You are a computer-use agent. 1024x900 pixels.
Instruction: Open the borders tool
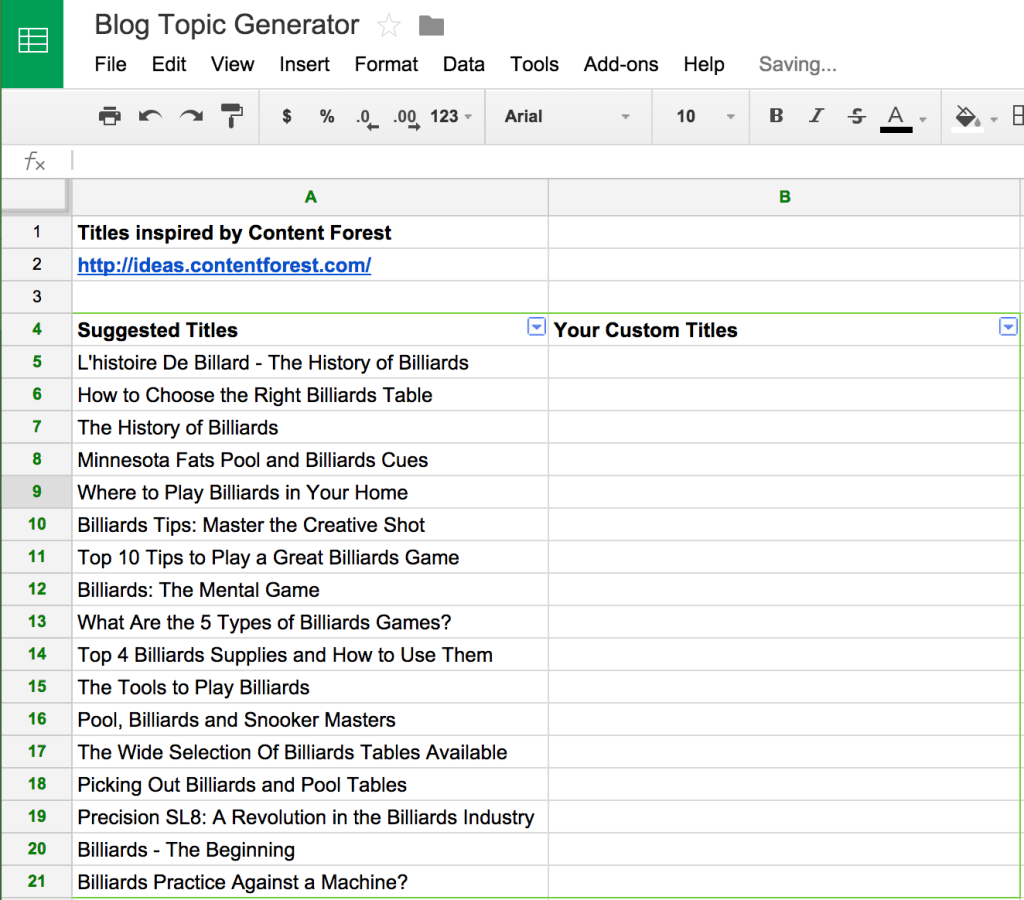pyautogui.click(x=1017, y=116)
